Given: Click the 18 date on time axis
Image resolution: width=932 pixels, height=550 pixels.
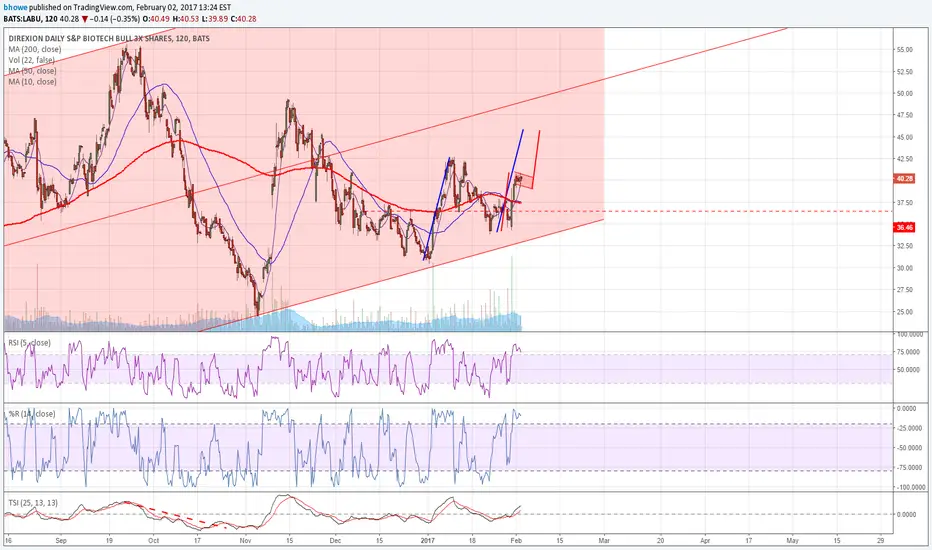Looking at the screenshot, I should click(x=472, y=540).
